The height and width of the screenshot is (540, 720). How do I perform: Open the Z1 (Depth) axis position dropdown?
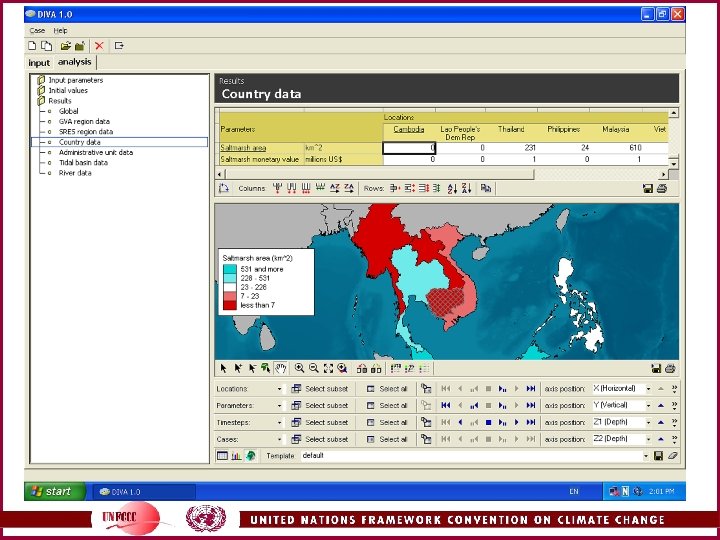click(x=648, y=422)
